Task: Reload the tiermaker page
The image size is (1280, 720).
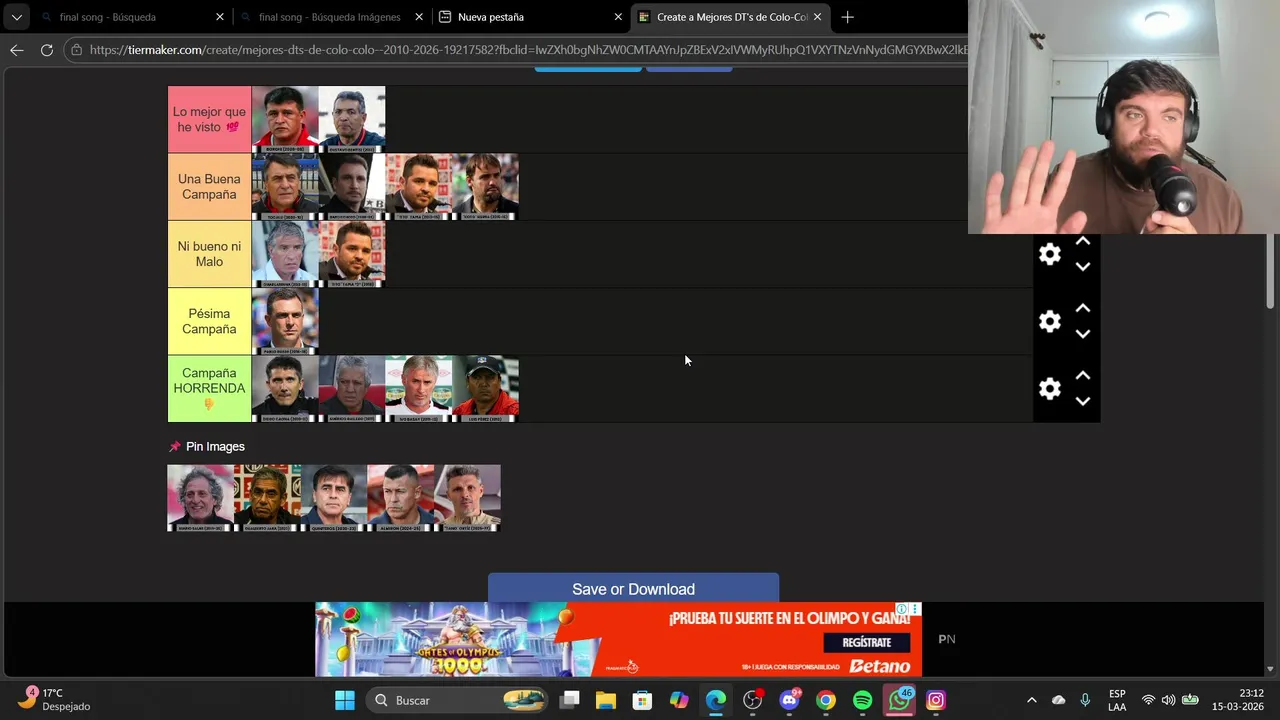Action: pos(46,49)
